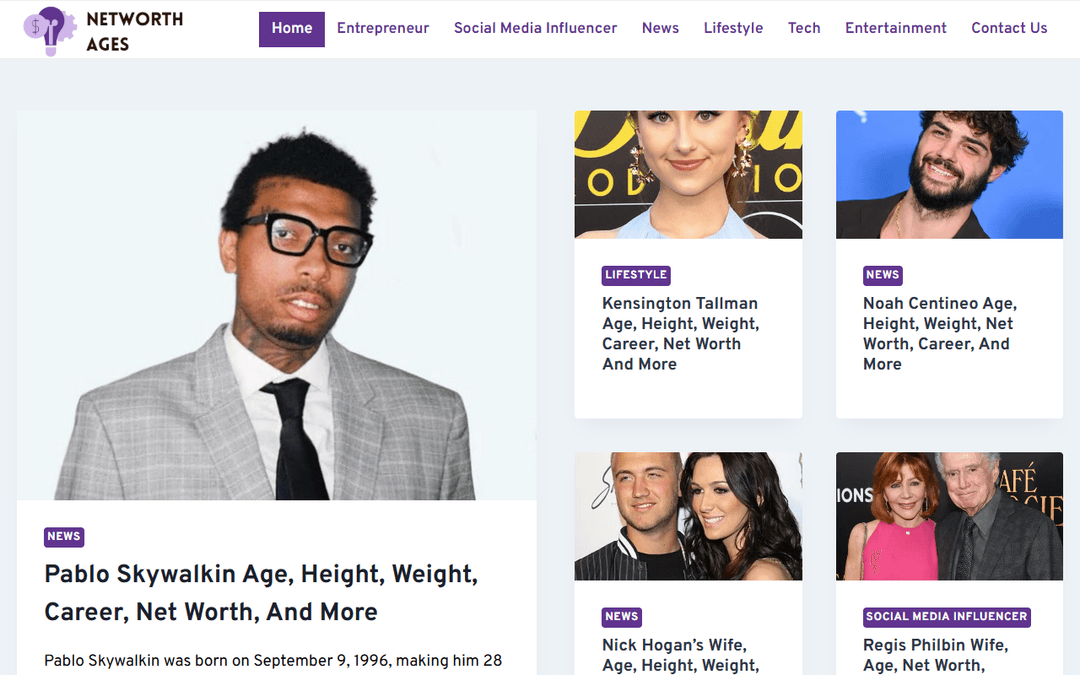Open Nick Hogan's Wife article link

(x=681, y=655)
